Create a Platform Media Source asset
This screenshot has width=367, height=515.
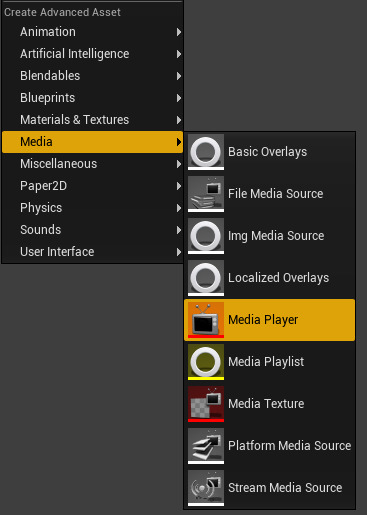click(269, 446)
